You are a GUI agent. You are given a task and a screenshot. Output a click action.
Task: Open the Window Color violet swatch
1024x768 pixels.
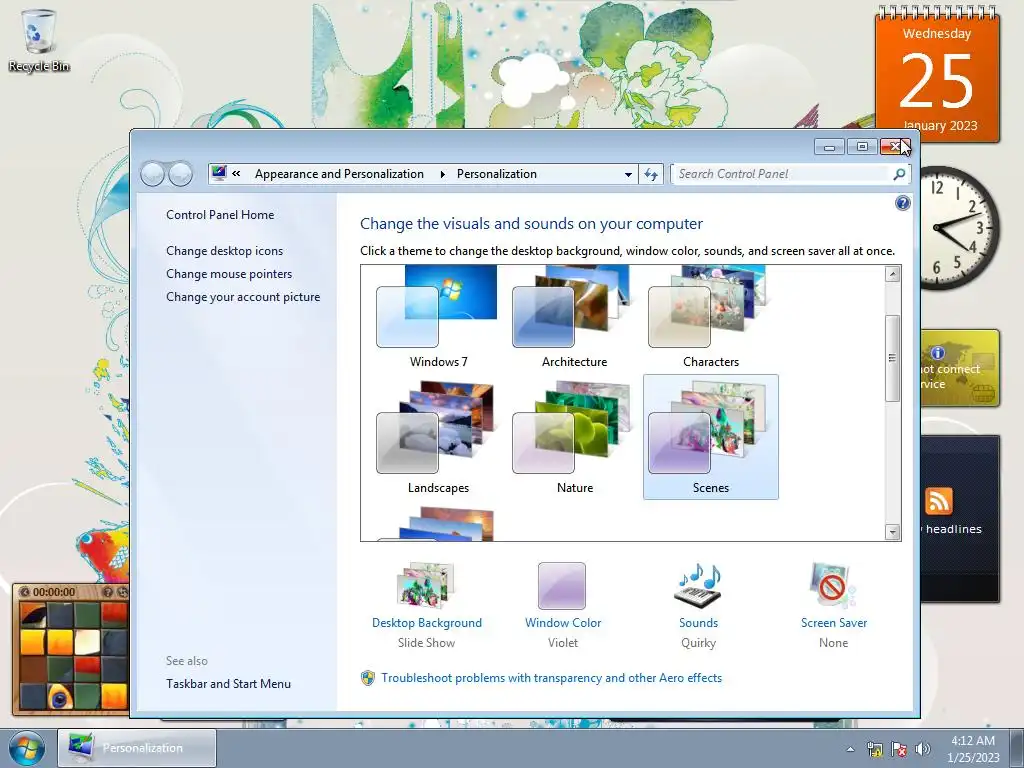coord(562,586)
